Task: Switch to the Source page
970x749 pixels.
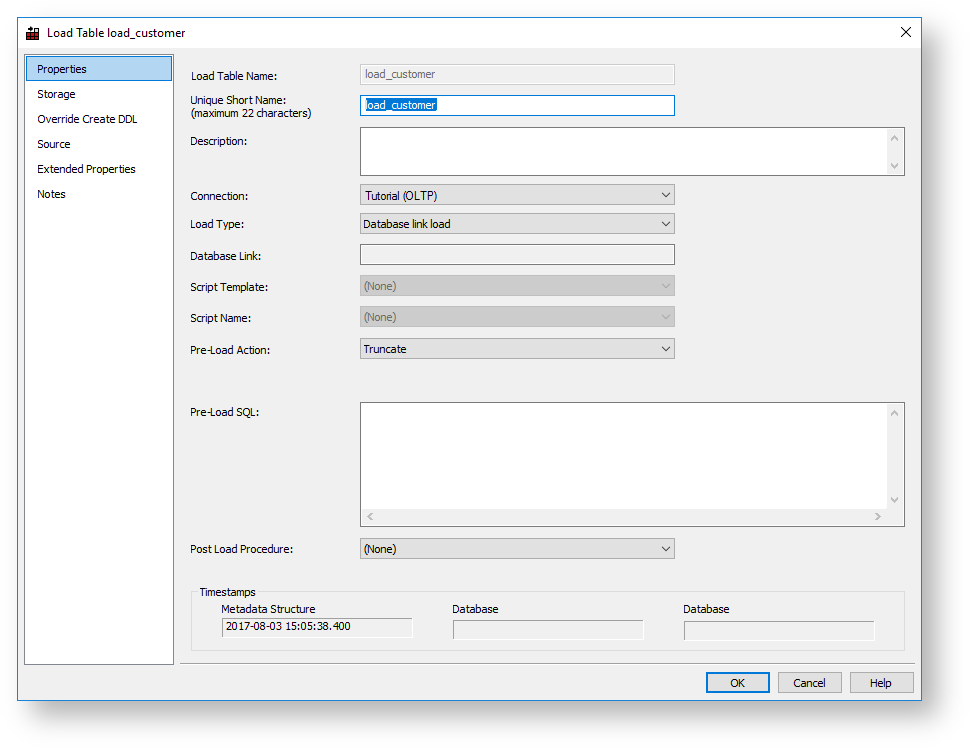Action: point(54,144)
